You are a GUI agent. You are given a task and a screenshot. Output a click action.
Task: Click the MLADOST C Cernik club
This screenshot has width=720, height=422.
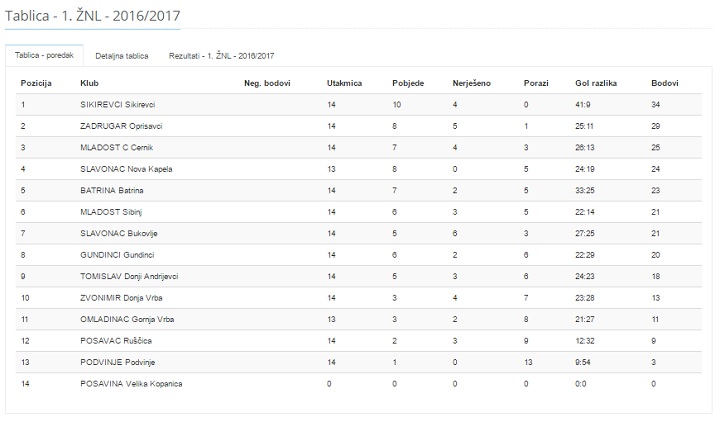tap(117, 148)
